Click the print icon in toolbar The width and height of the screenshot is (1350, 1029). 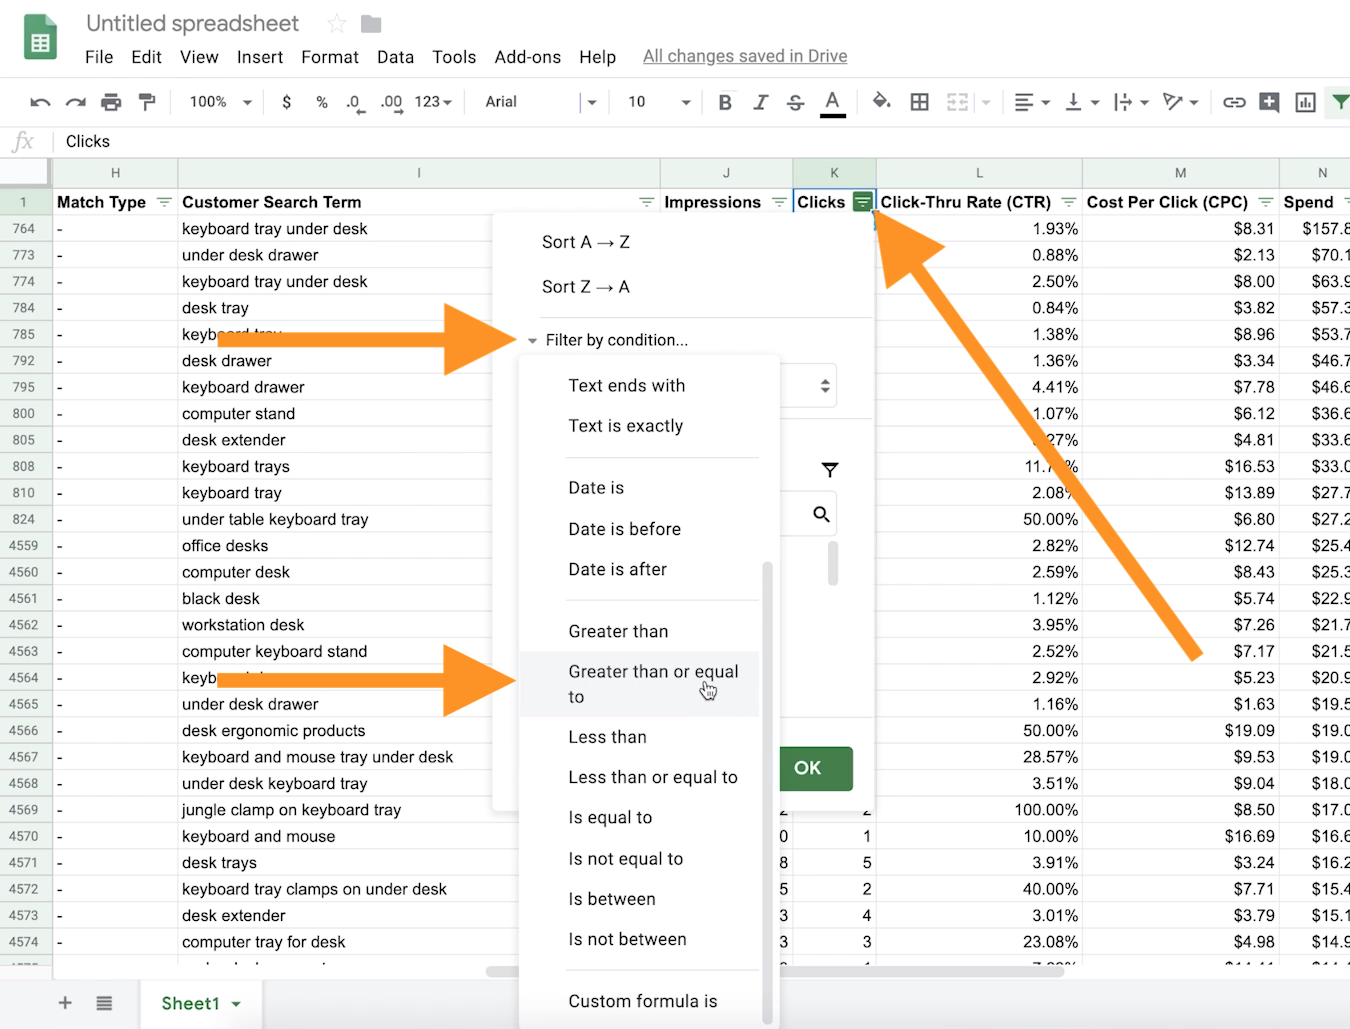tap(111, 102)
